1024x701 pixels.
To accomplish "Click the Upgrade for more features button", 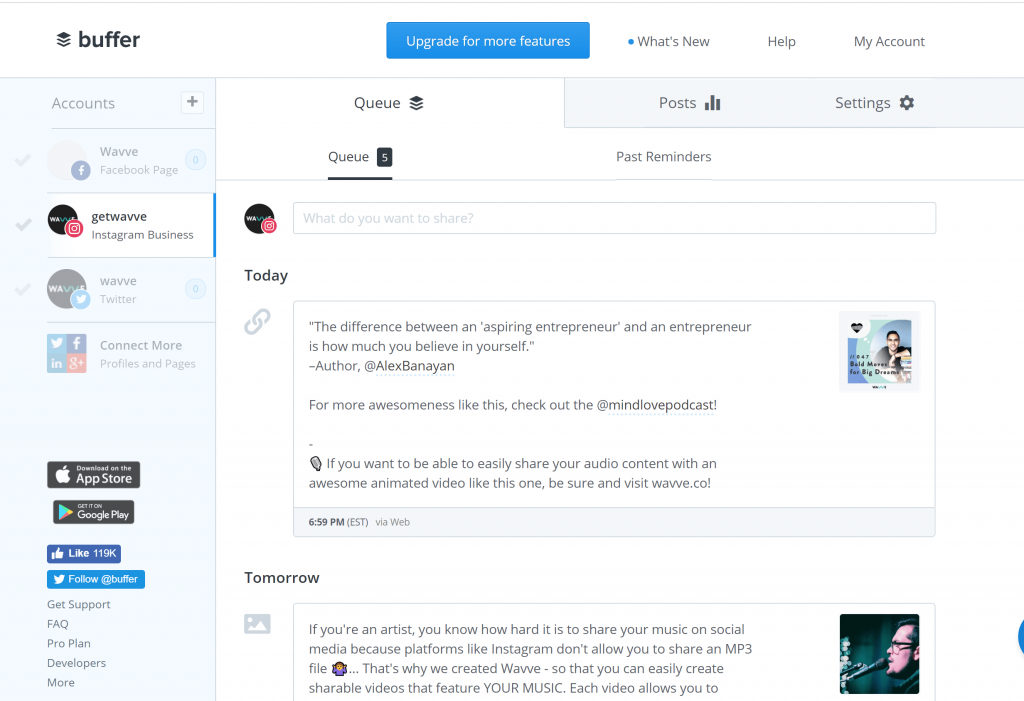I will coord(488,40).
